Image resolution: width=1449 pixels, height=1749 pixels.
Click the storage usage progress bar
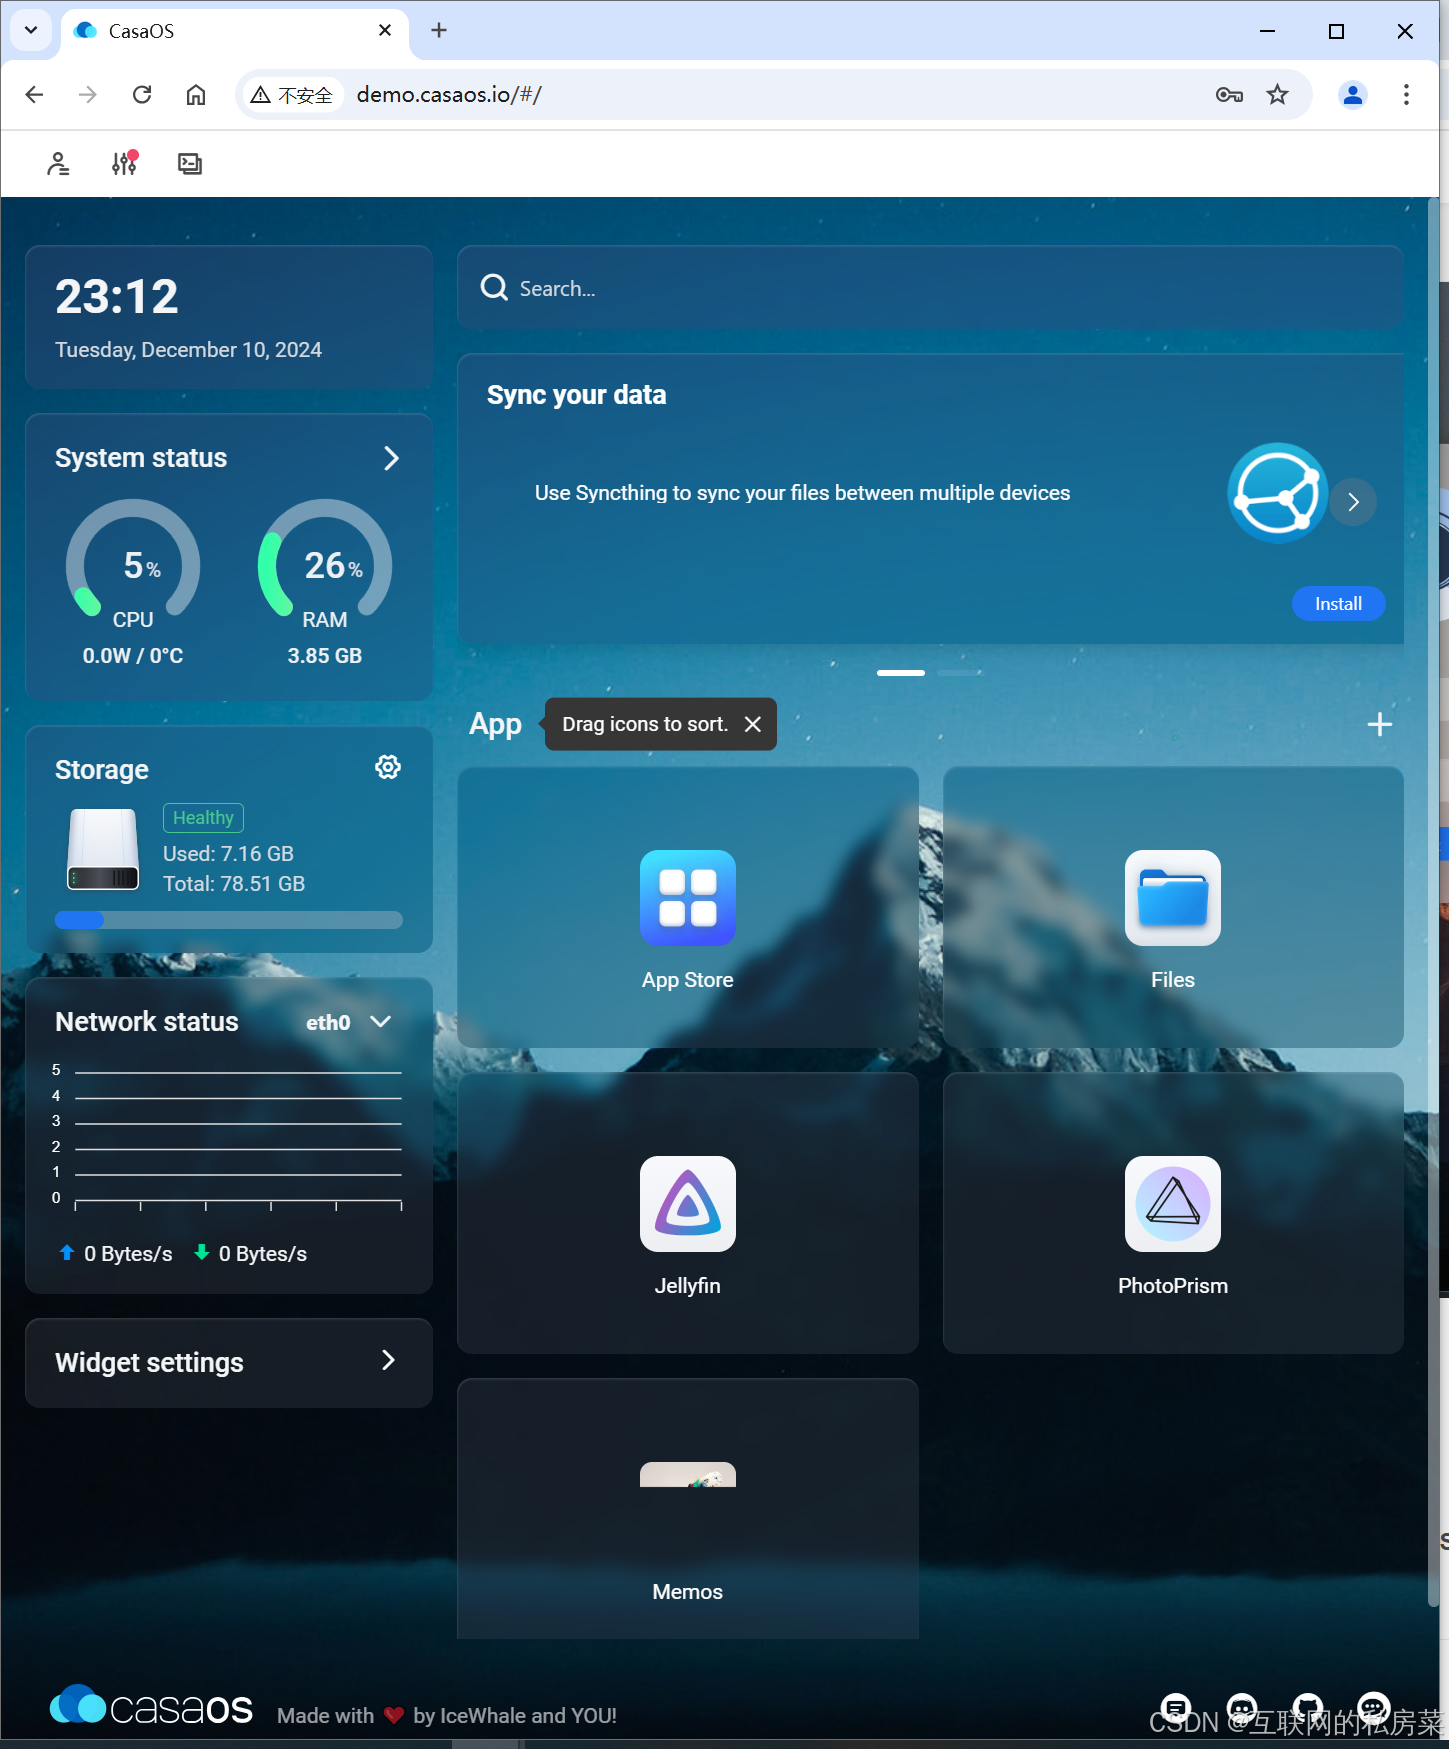(229, 920)
